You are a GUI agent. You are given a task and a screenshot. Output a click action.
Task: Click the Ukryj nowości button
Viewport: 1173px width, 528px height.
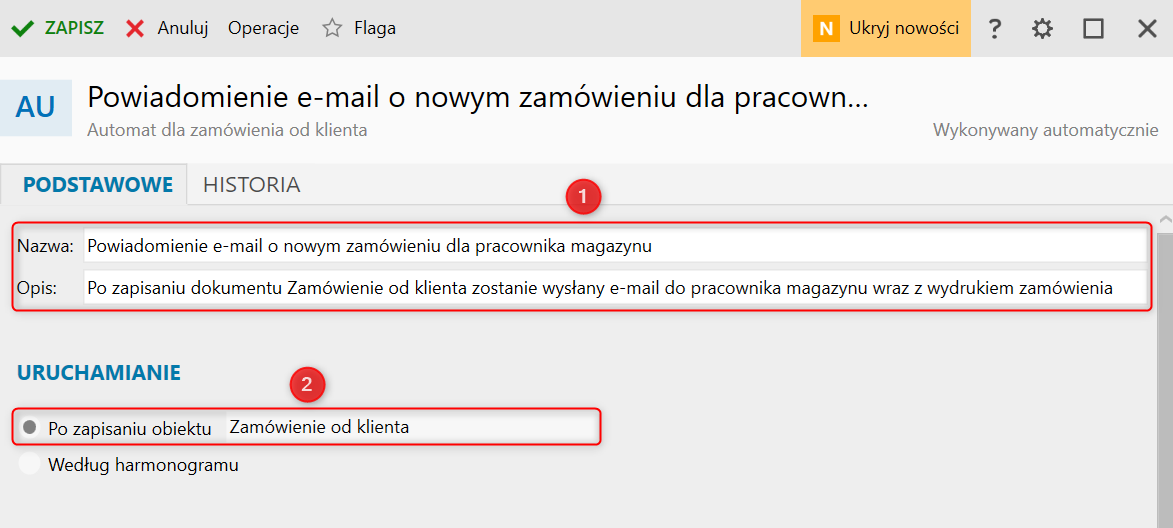click(886, 28)
